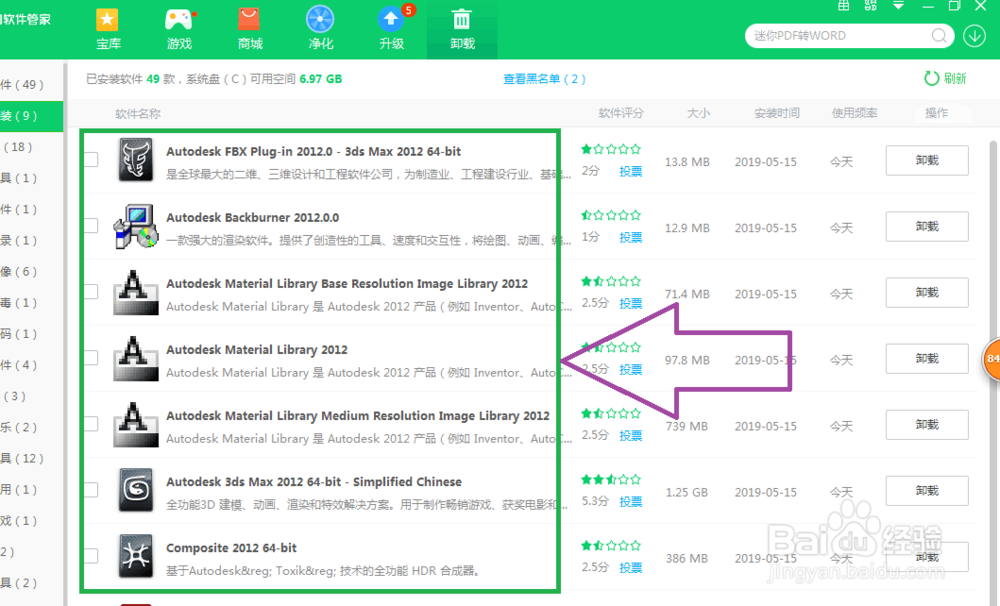Open 查看黑名单 (2) link
This screenshot has height=606, width=1000.
coord(544,79)
